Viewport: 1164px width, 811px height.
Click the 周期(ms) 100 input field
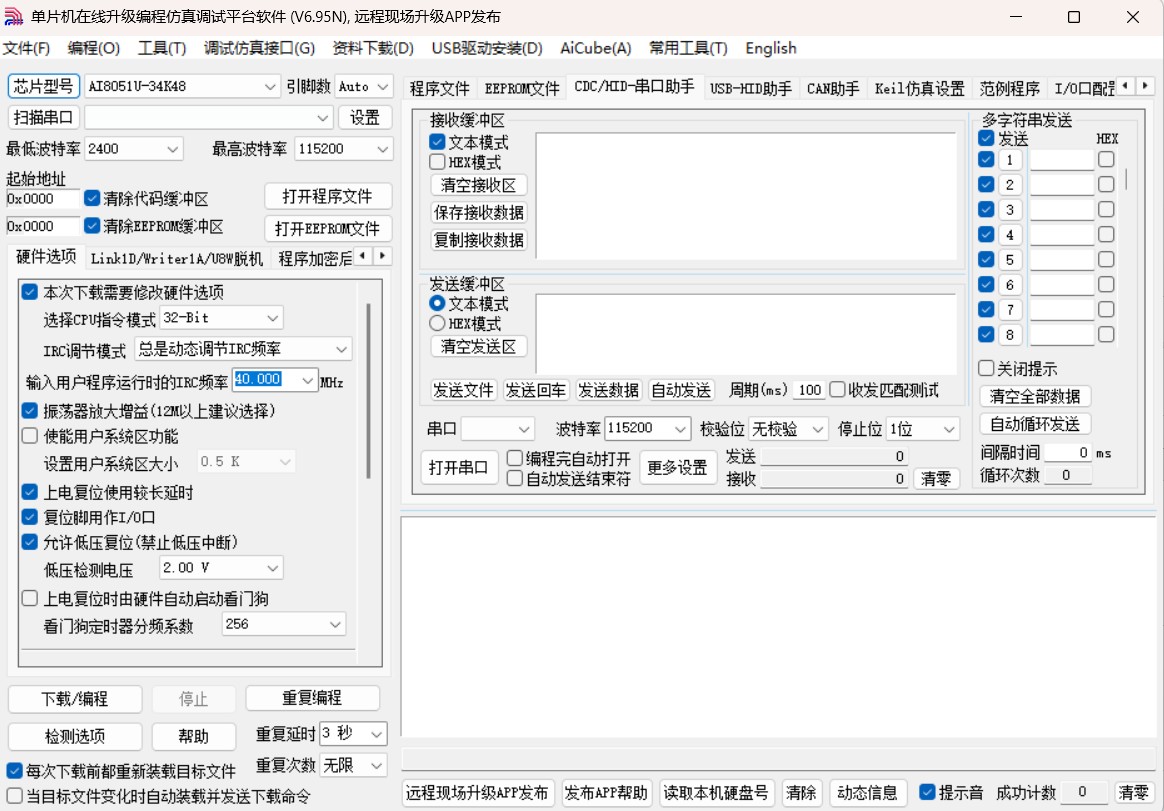click(x=809, y=390)
